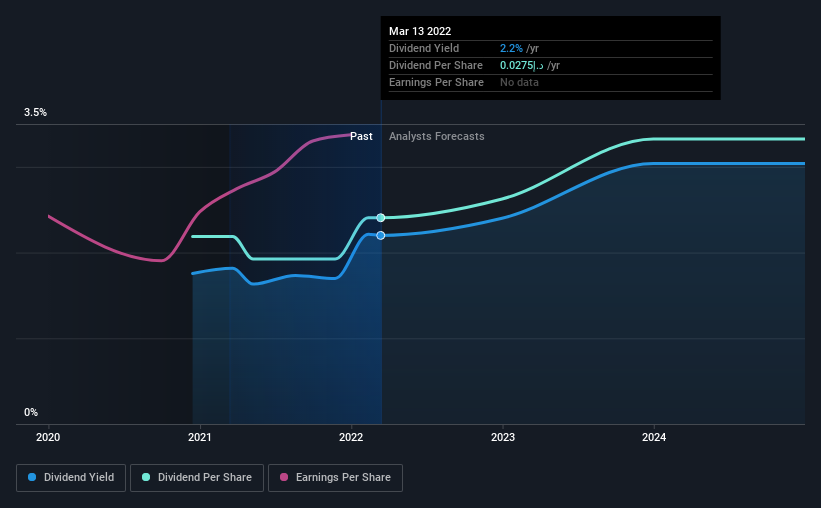Click the 2023 x-axis year label
The height and width of the screenshot is (508, 821).
pyautogui.click(x=503, y=437)
